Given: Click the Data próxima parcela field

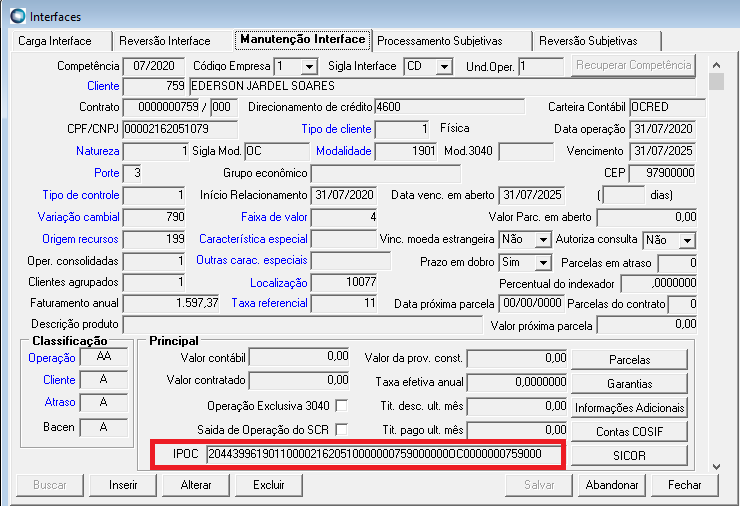Looking at the screenshot, I should pyautogui.click(x=531, y=304).
